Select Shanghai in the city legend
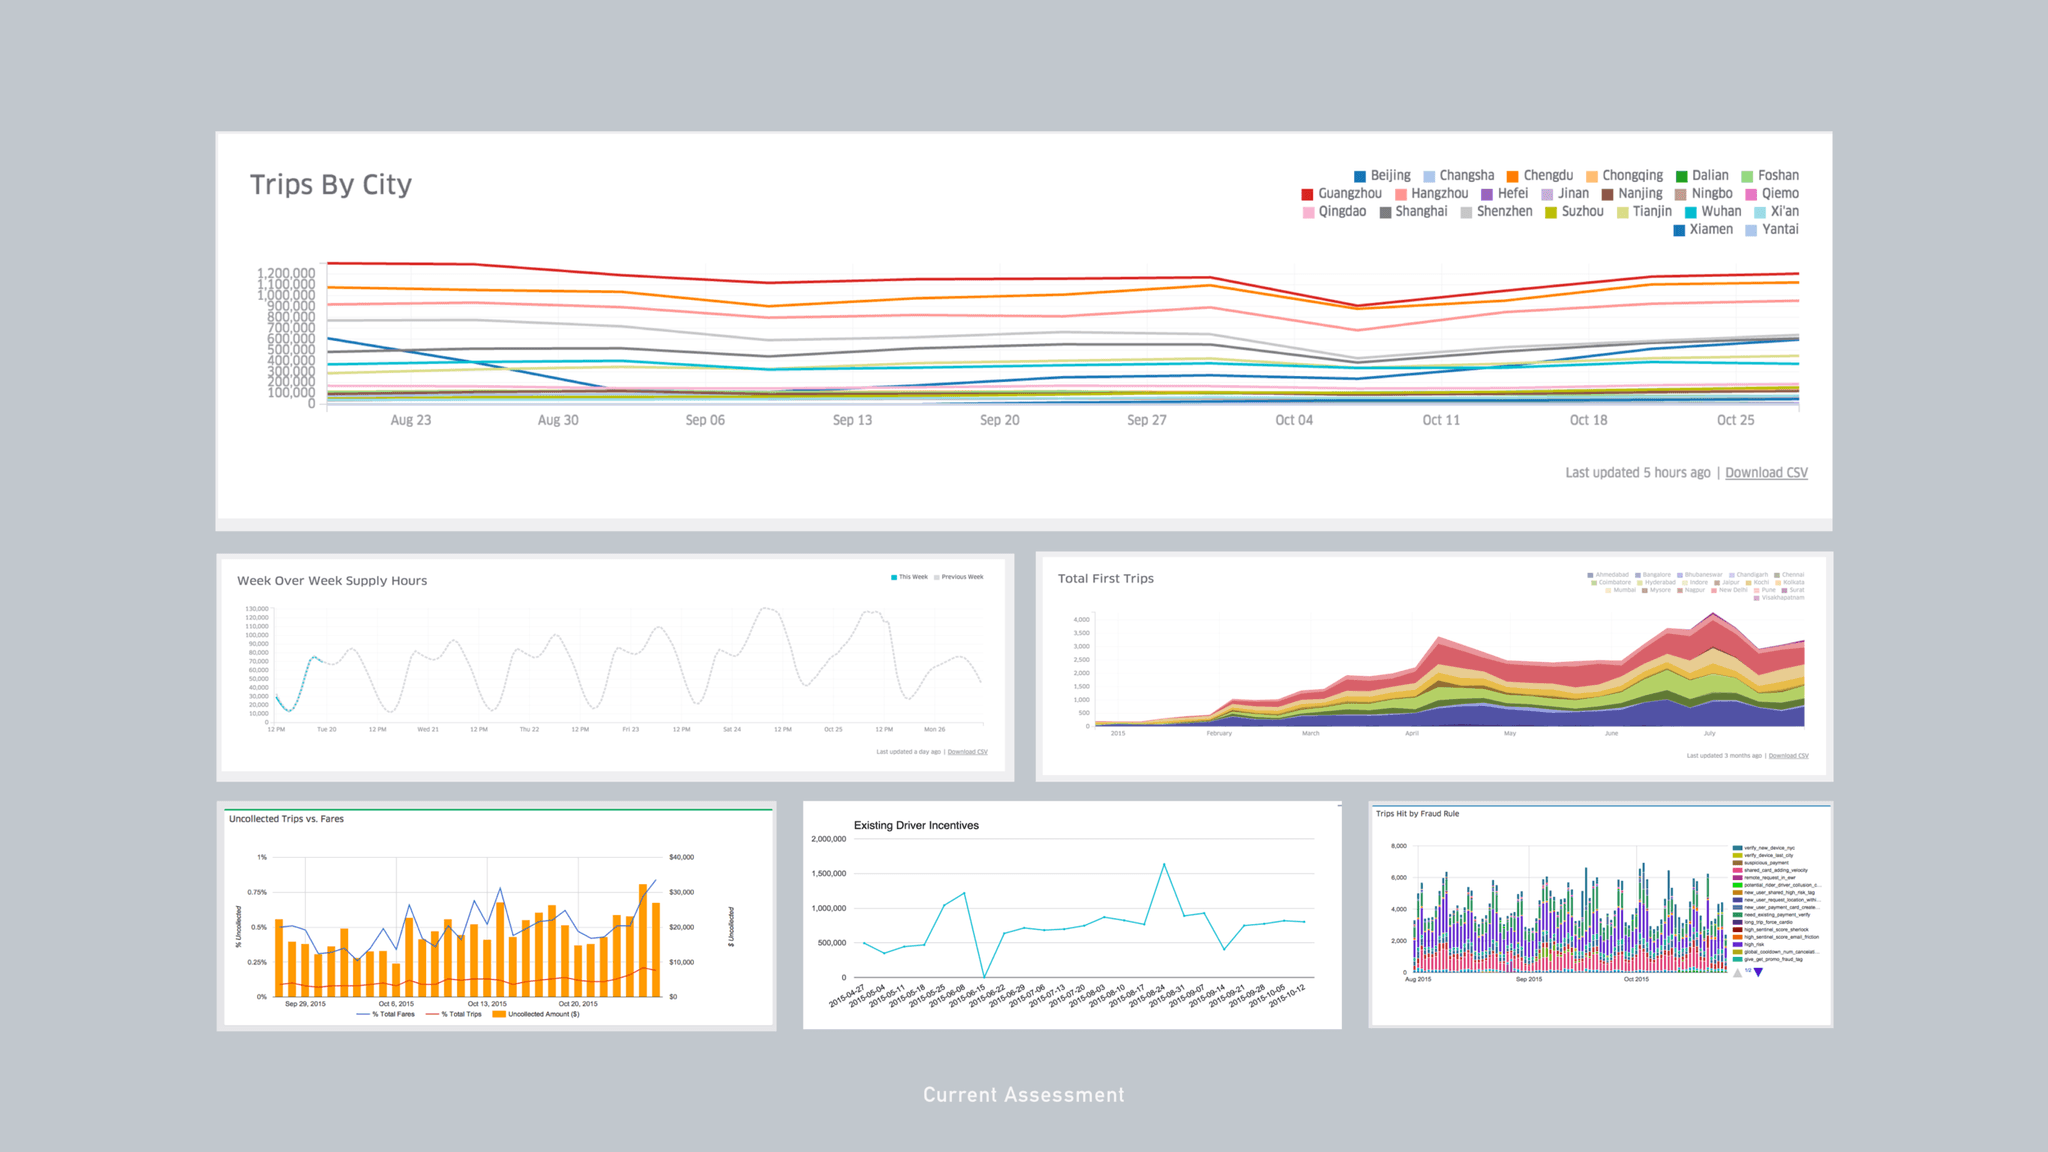The width and height of the screenshot is (2048, 1152). pos(1413,211)
